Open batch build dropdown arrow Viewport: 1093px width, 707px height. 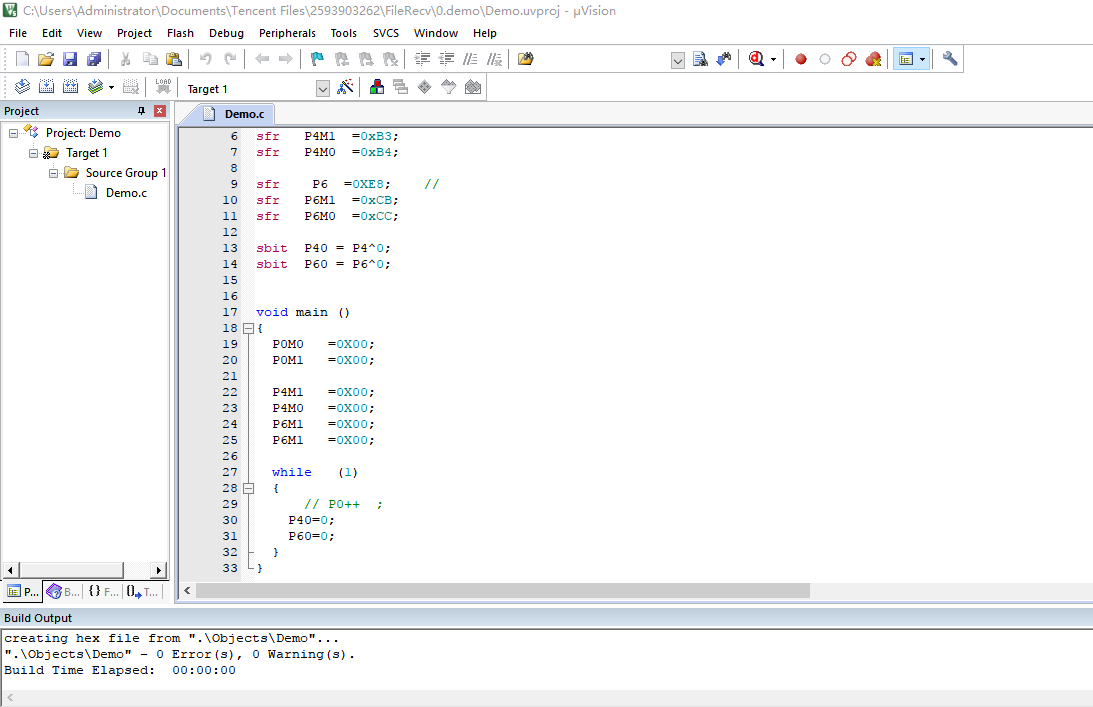[x=111, y=87]
